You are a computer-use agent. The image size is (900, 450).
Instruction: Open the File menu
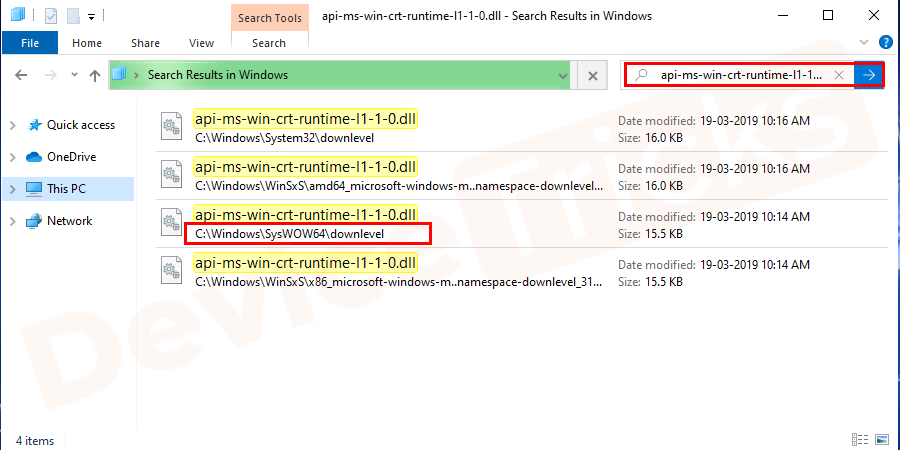[30, 43]
